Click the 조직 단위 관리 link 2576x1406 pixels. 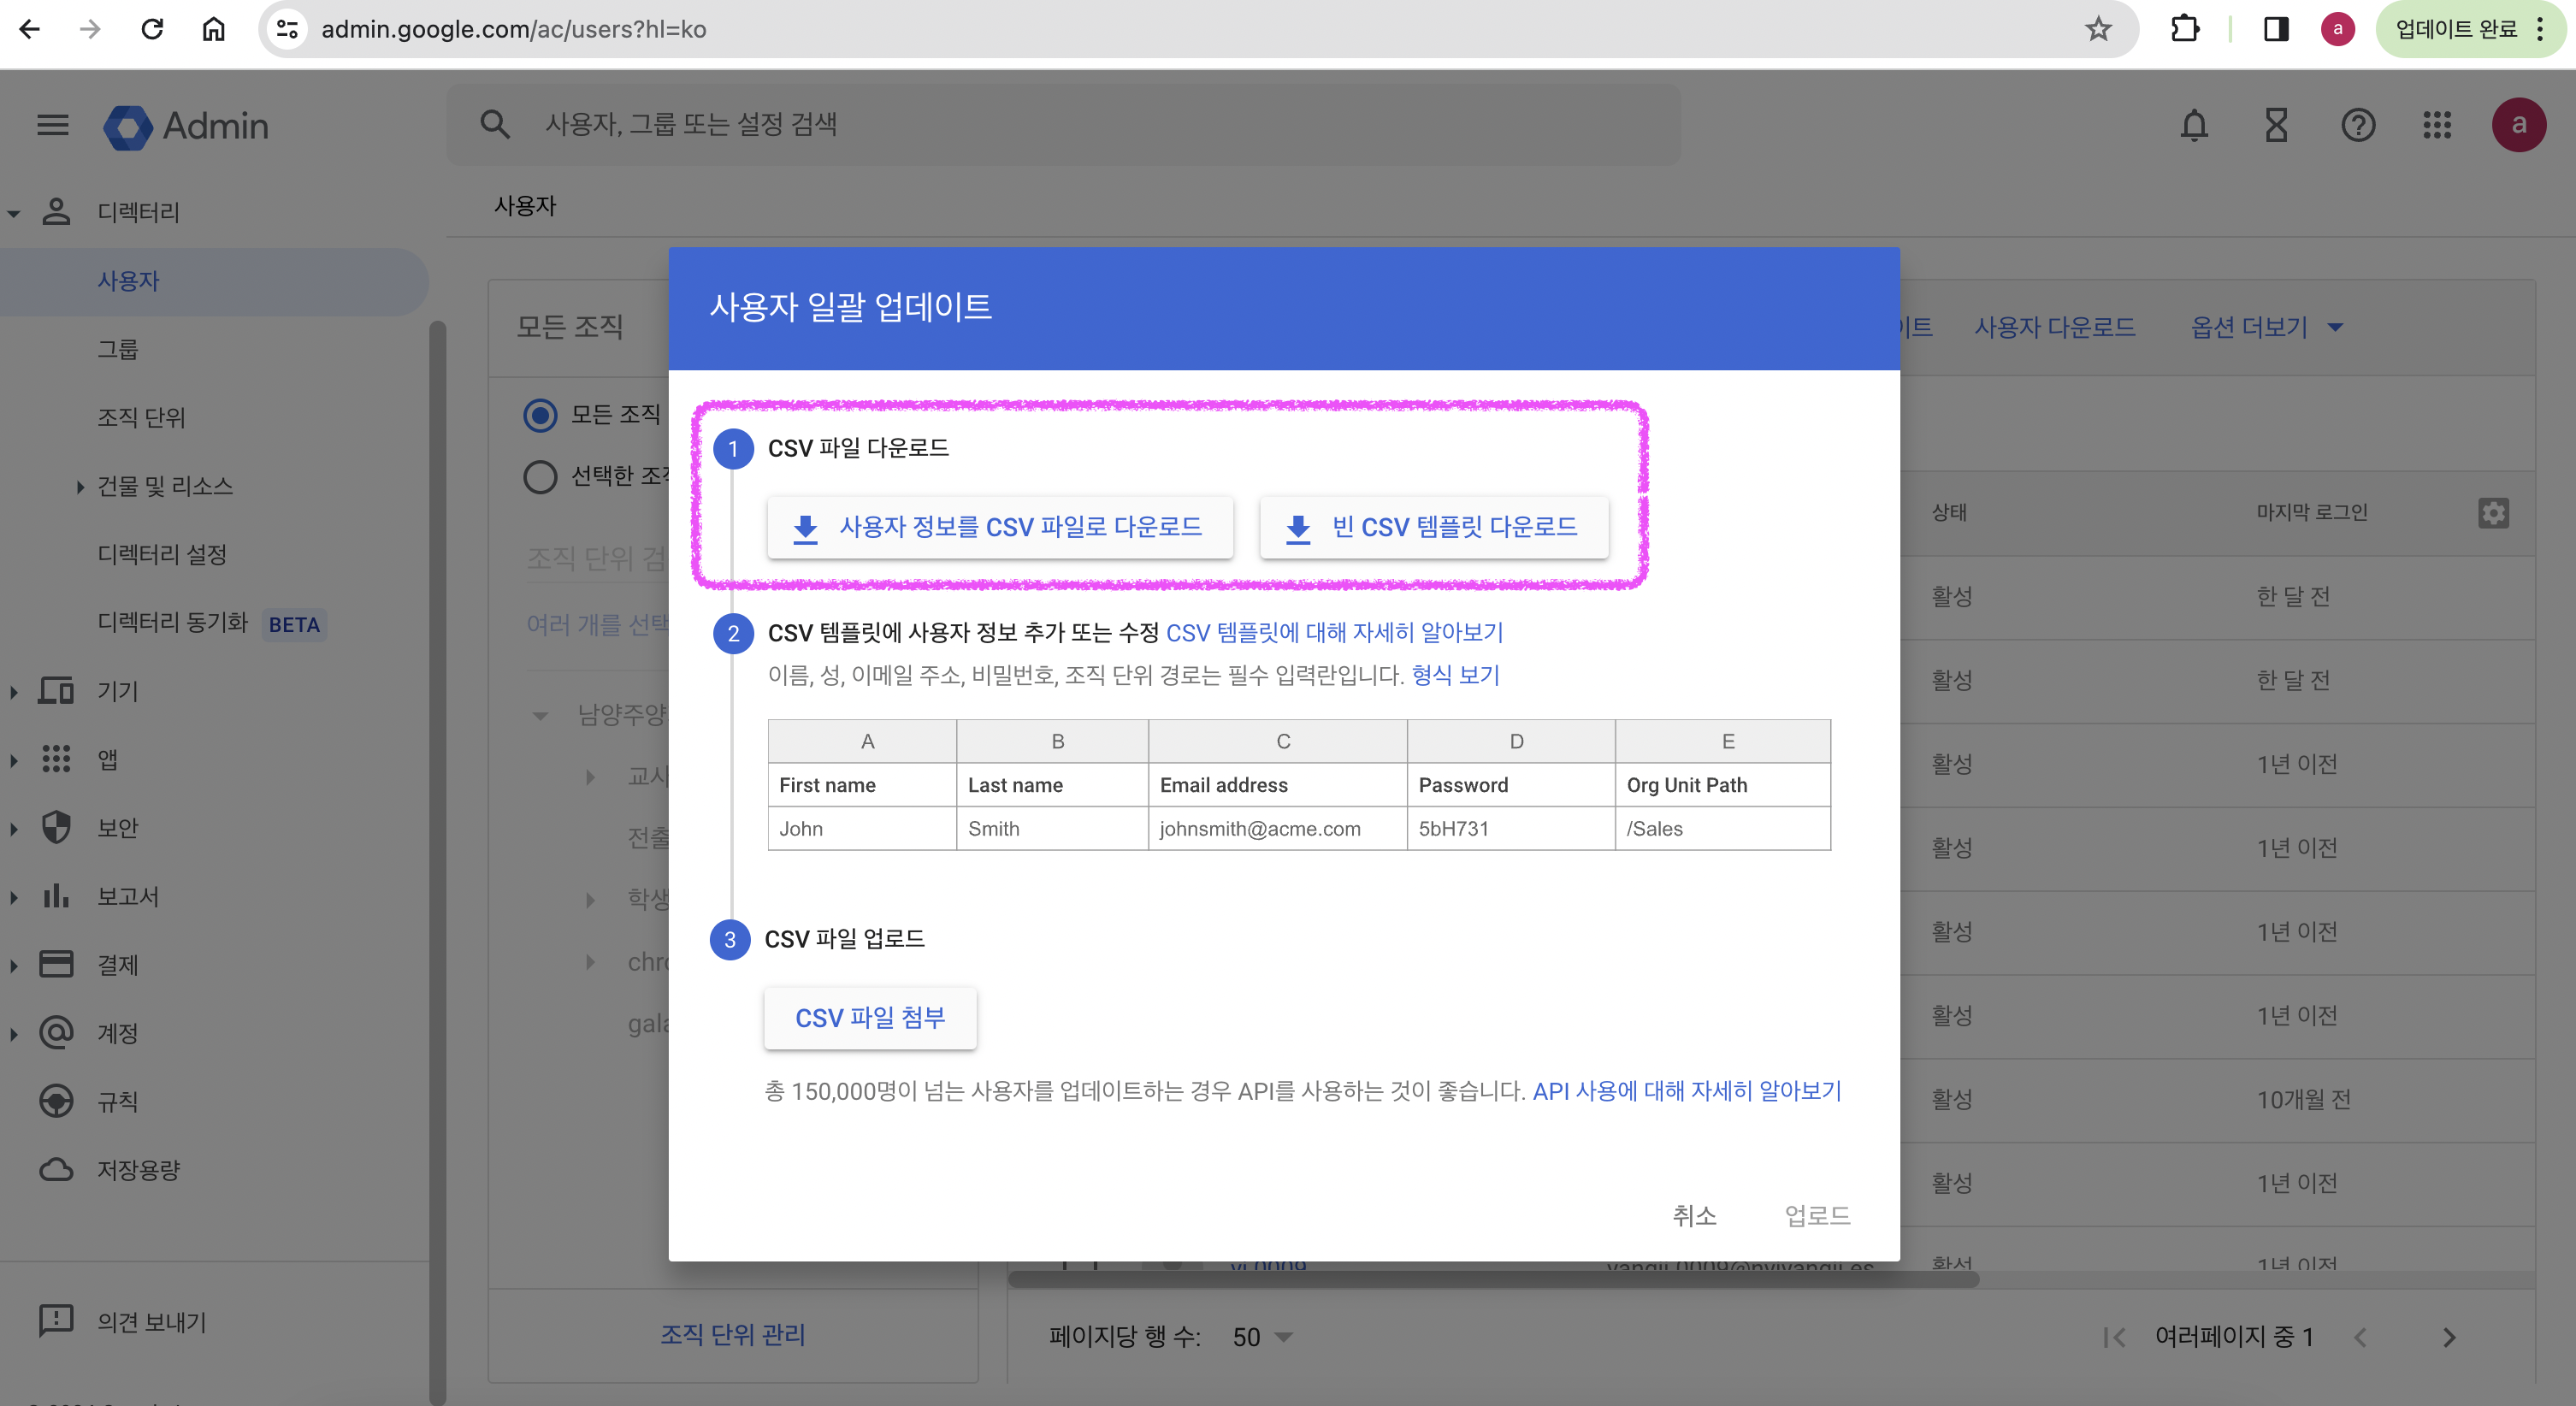click(x=732, y=1334)
